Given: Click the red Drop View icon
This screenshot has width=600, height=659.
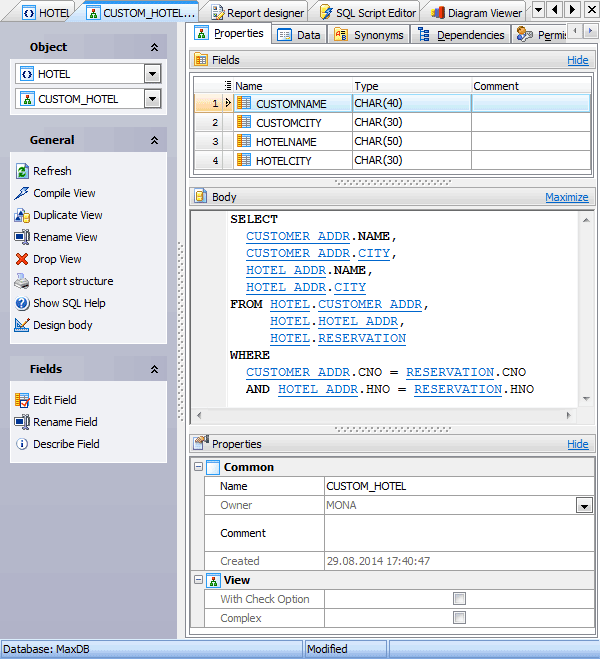Looking at the screenshot, I should click(22, 259).
